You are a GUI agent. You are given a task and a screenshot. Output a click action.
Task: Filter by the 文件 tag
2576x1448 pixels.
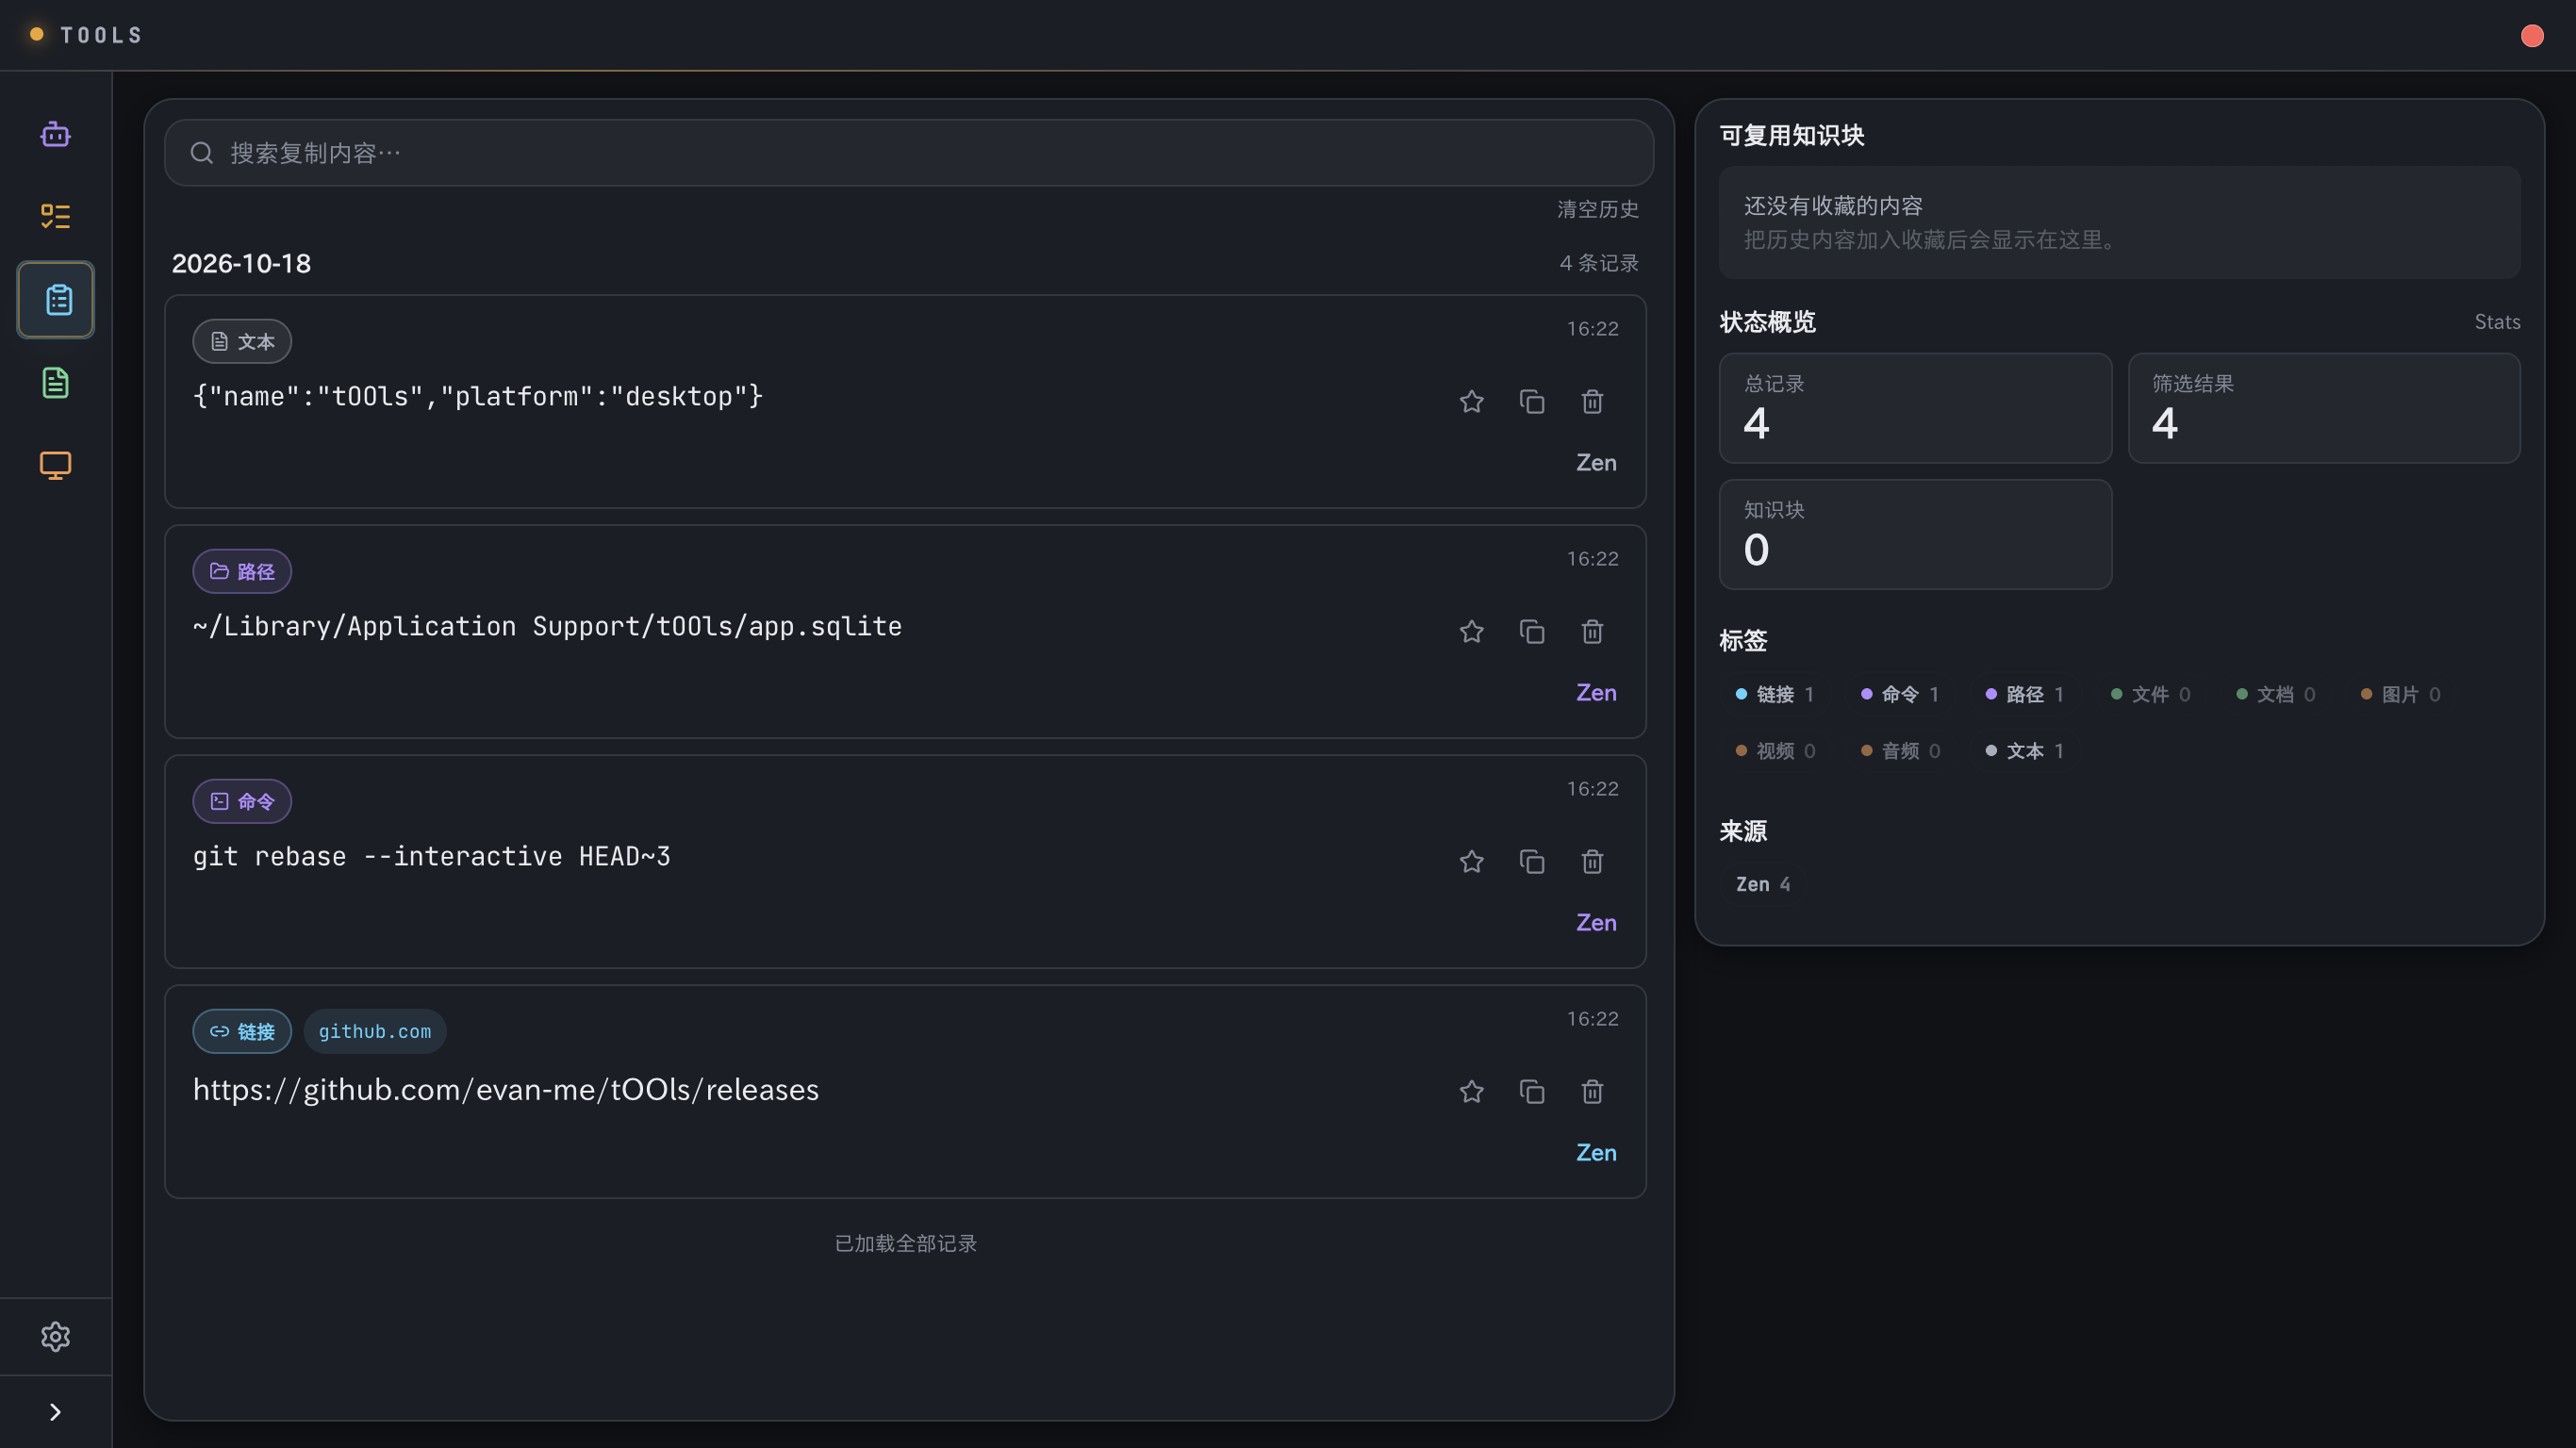[x=2150, y=694]
